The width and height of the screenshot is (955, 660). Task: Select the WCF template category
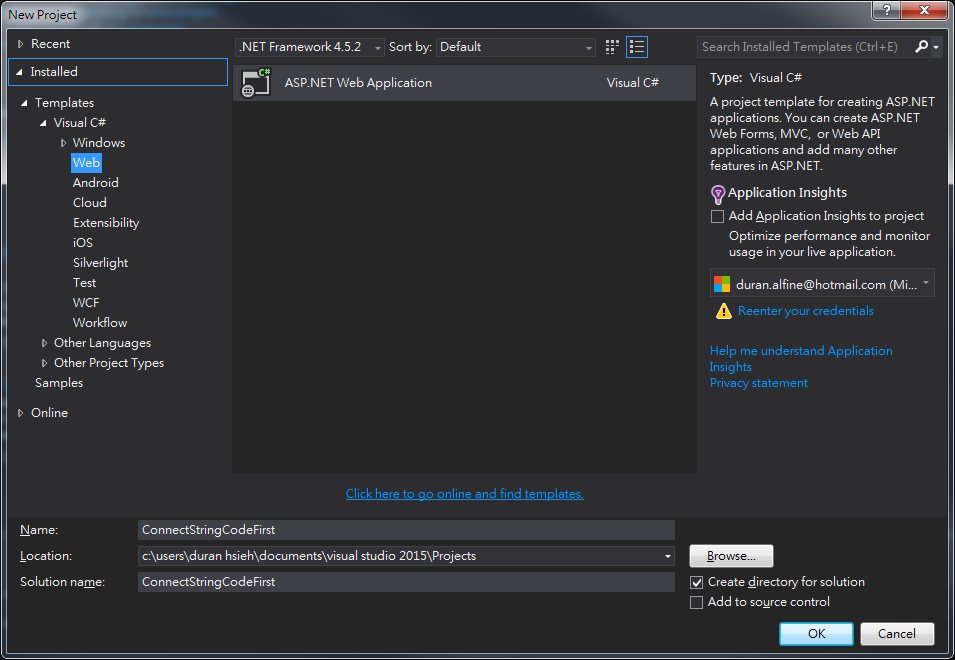[86, 303]
